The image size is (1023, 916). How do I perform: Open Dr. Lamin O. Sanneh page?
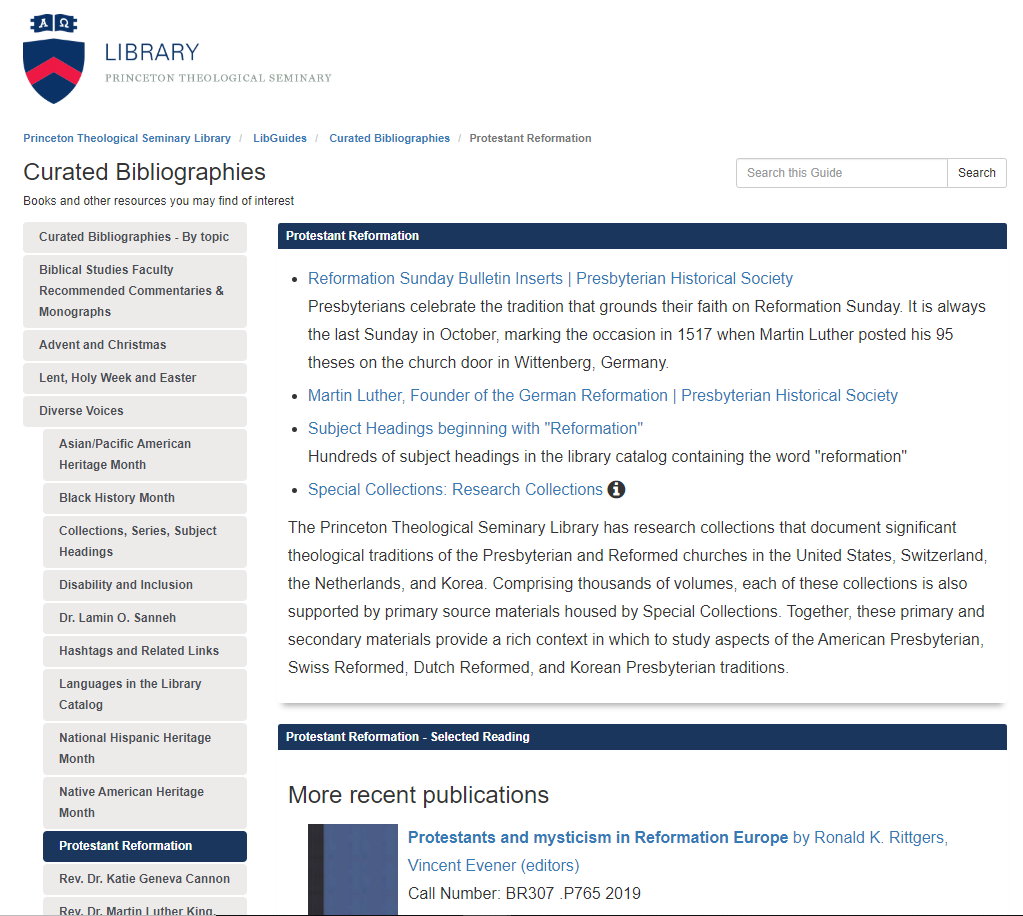(145, 618)
